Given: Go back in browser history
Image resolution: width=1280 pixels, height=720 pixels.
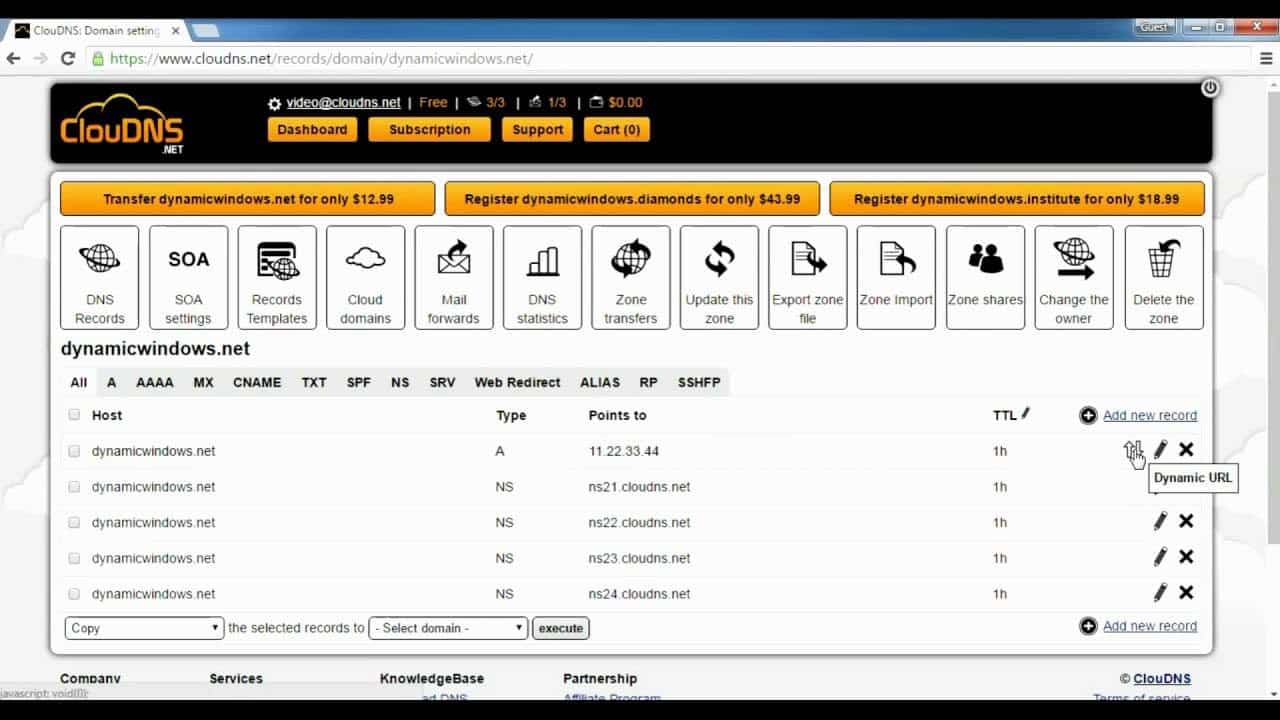Looking at the screenshot, I should (14, 59).
